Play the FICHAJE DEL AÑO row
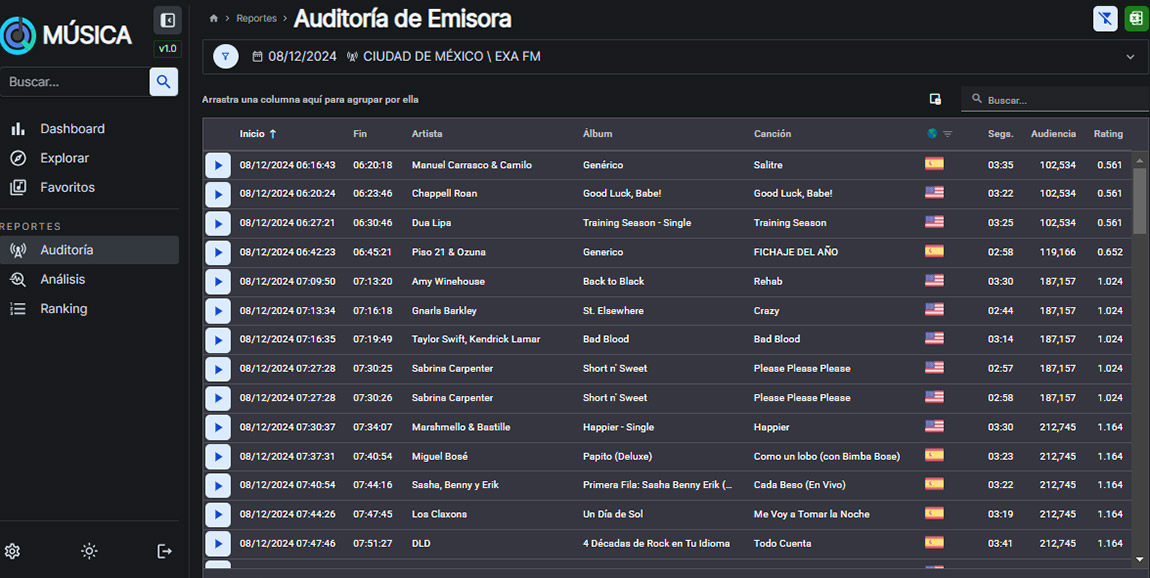Viewport: 1150px width, 578px height. click(218, 252)
